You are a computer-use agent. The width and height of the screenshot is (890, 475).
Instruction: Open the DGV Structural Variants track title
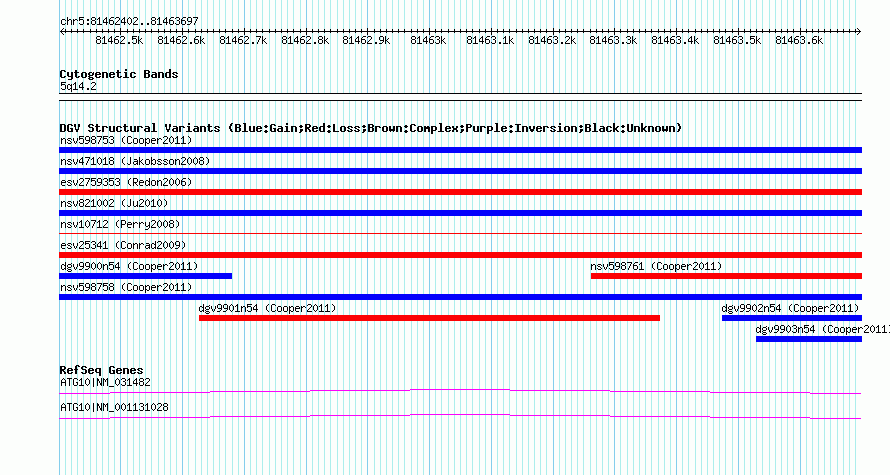[371, 128]
